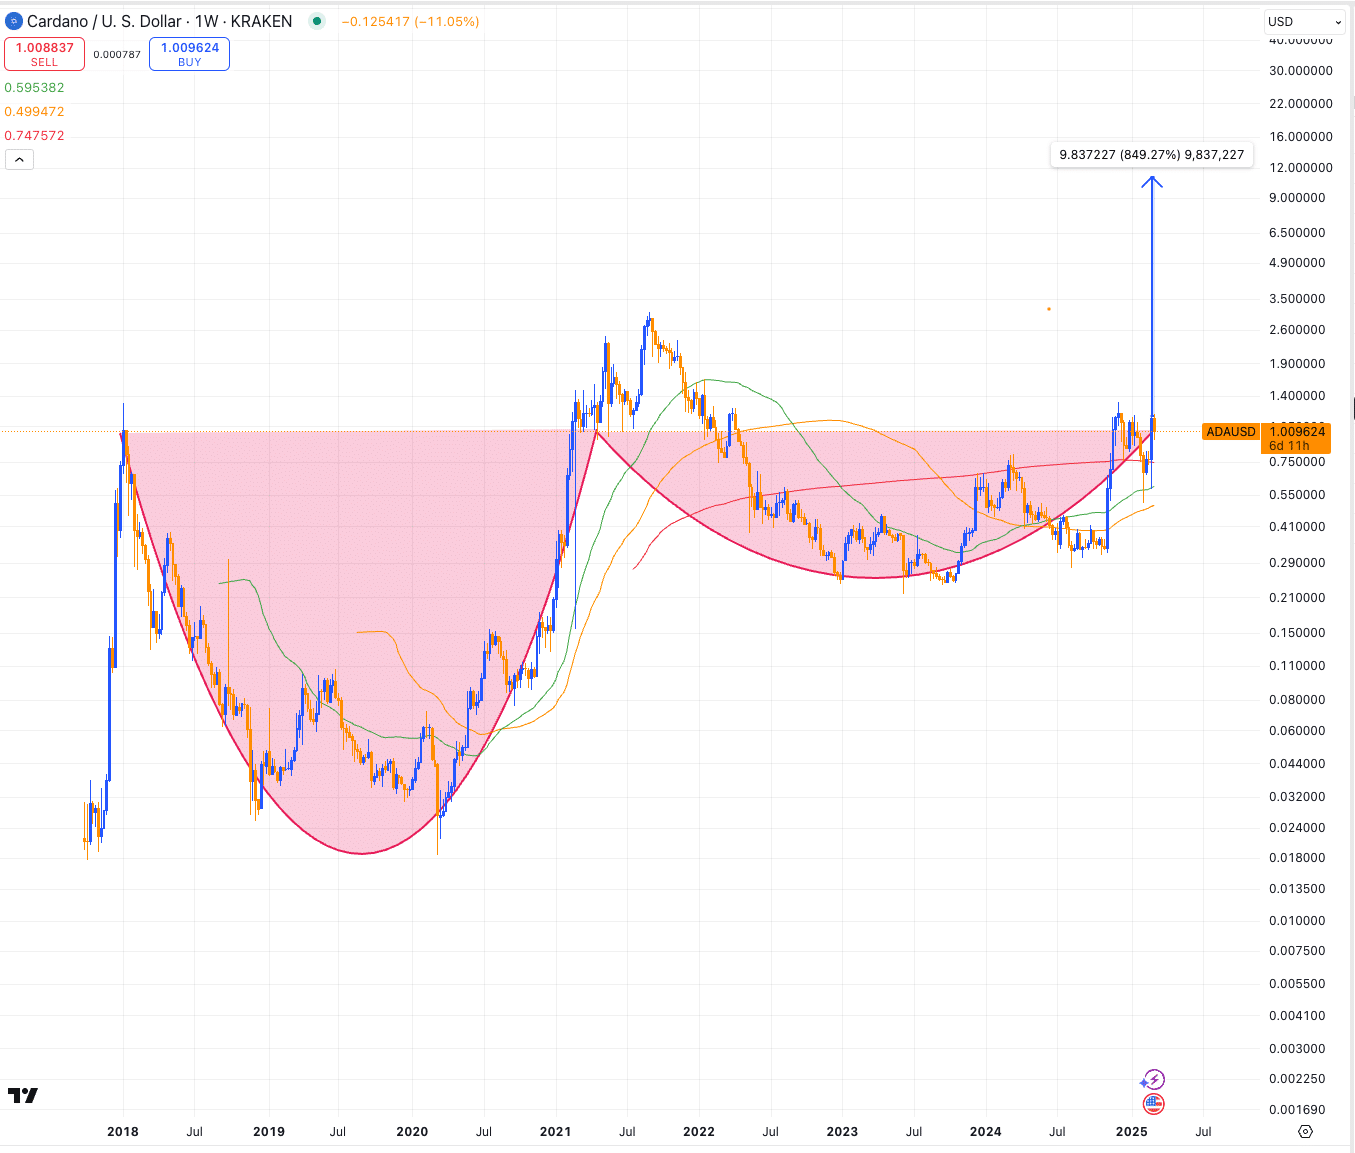Click the spread value 0.000787
The image size is (1355, 1153).
117,55
